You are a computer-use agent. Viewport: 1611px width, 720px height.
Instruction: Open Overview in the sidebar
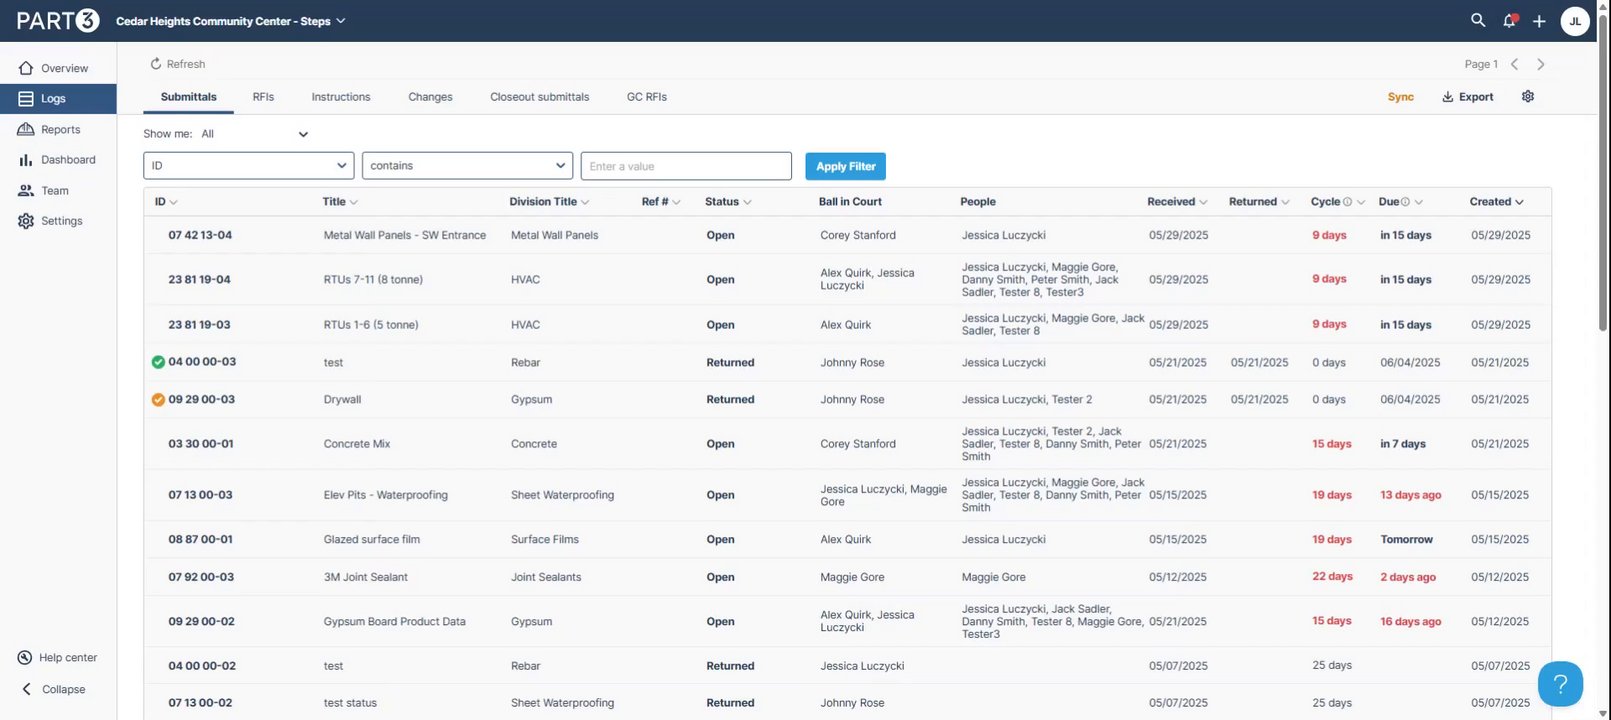coord(58,68)
